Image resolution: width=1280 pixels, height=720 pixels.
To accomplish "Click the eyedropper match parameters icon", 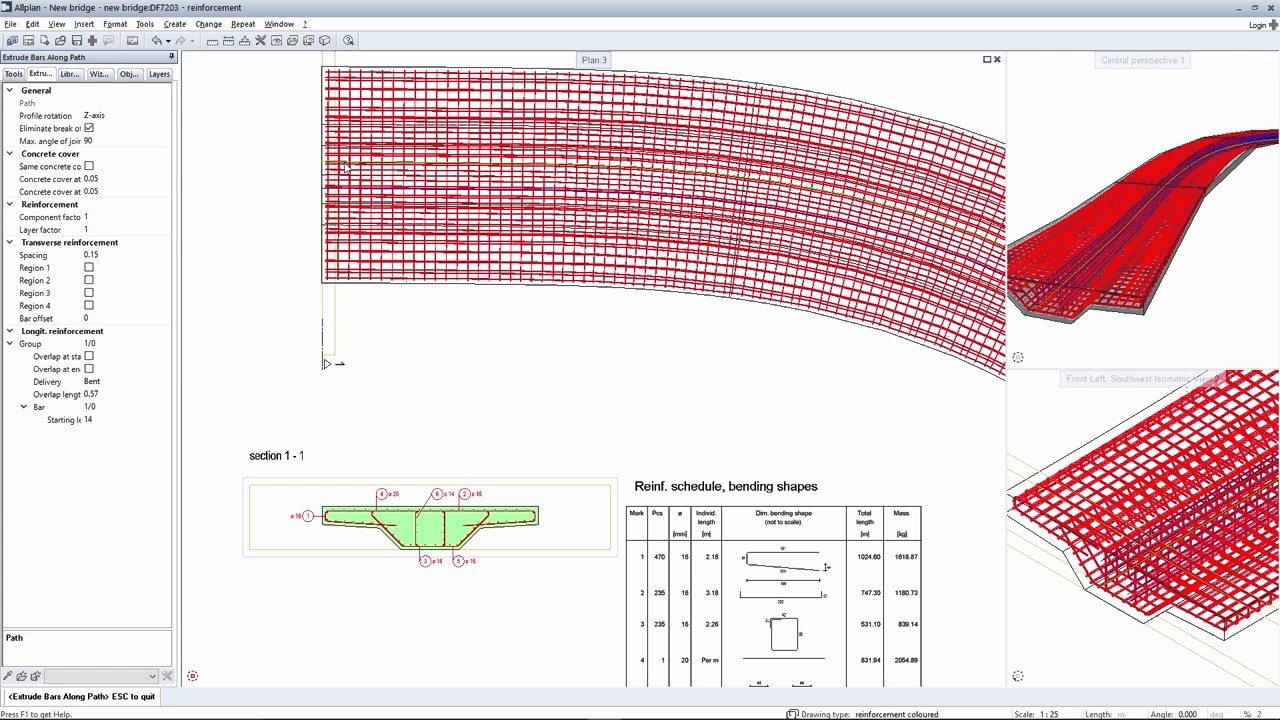I will tap(8, 676).
